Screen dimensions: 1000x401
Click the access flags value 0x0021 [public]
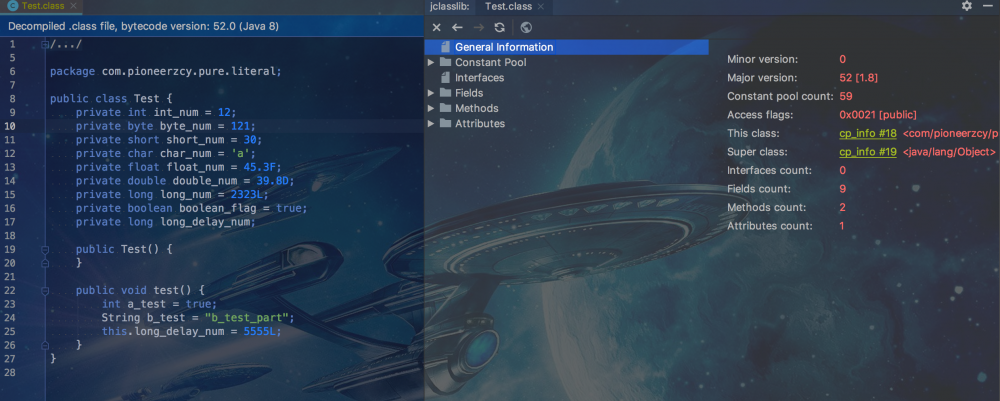878,115
